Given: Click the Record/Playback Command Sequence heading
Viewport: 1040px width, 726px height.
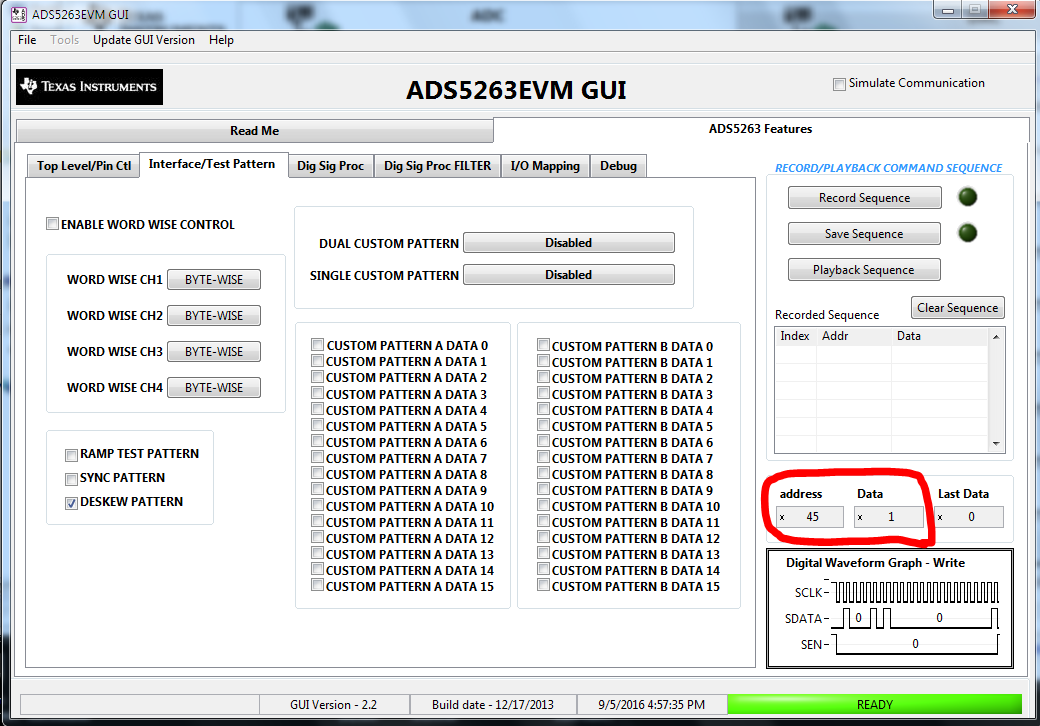Looking at the screenshot, I should point(889,168).
